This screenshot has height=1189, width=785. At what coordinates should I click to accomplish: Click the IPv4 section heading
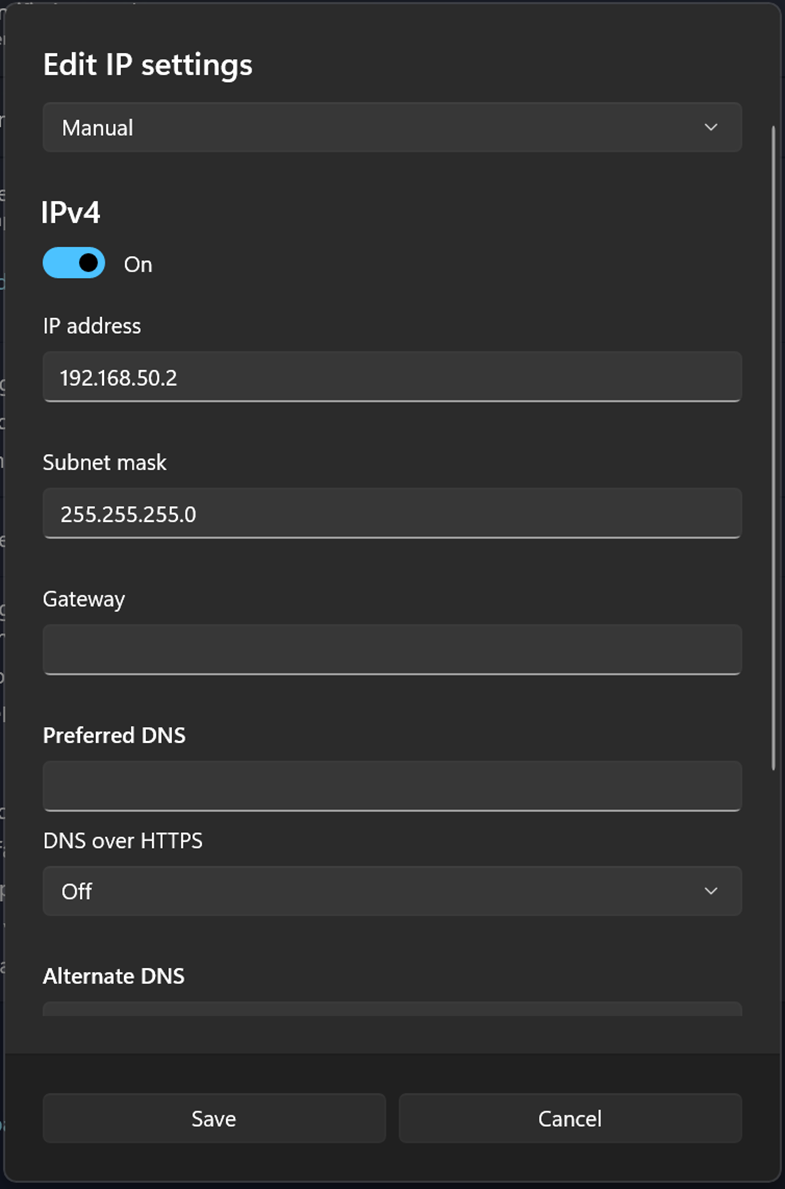[71, 212]
